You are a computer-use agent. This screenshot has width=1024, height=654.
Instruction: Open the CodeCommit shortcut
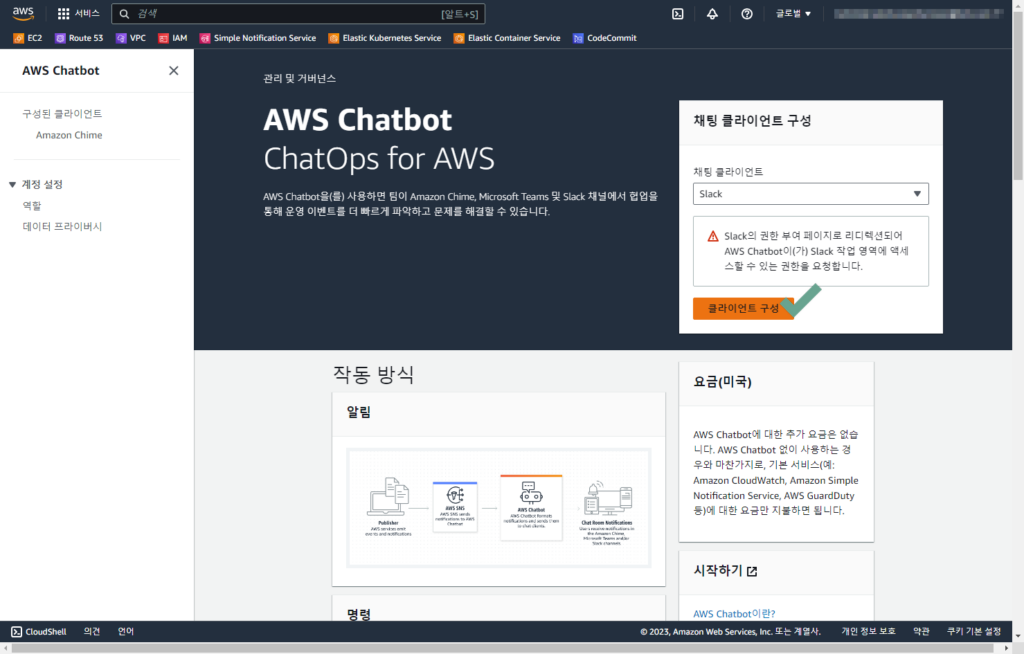[x=605, y=38]
